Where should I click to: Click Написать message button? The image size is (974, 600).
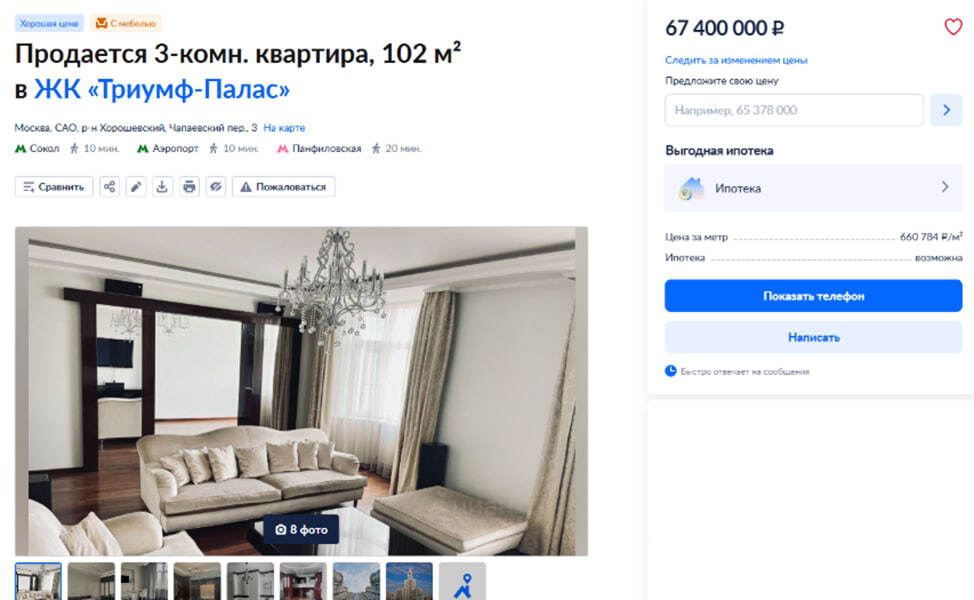[x=813, y=337]
